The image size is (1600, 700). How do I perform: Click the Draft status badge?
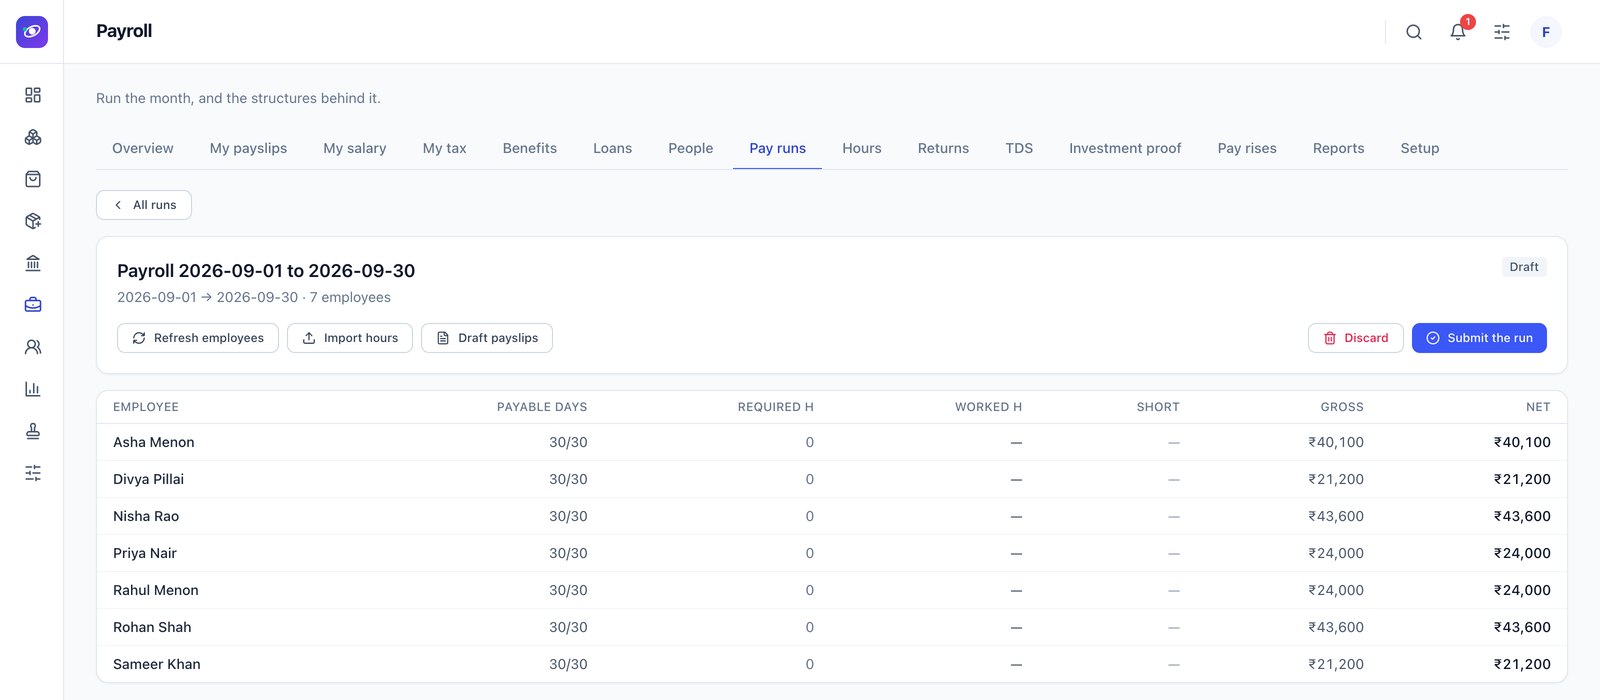pos(1524,267)
